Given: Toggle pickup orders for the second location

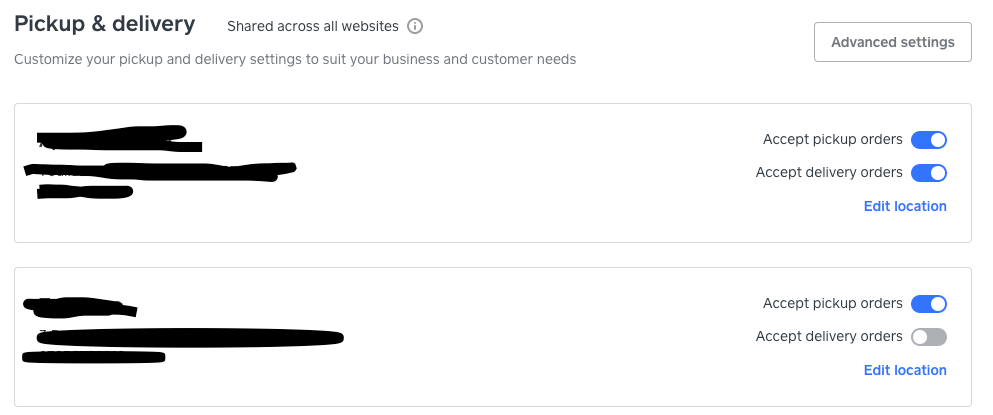Looking at the screenshot, I should tap(928, 304).
